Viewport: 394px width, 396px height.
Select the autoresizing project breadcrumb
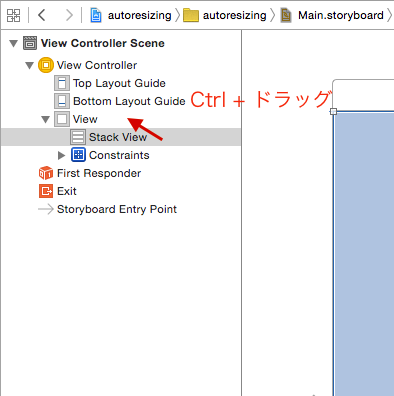click(x=139, y=15)
